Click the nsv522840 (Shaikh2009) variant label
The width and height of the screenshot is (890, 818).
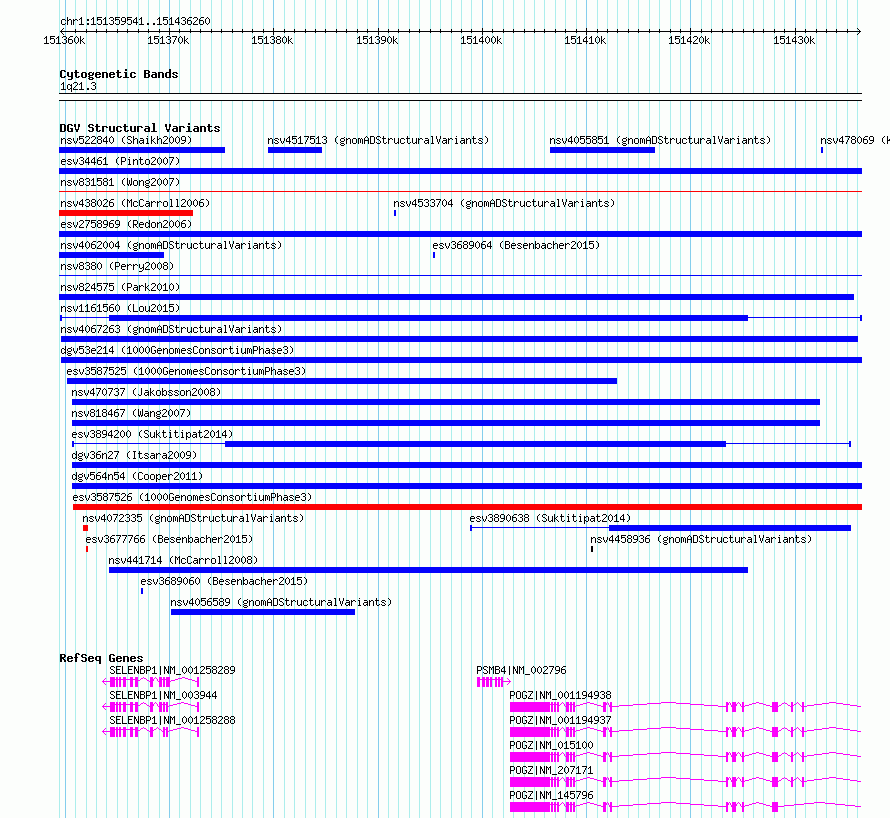pos(126,140)
